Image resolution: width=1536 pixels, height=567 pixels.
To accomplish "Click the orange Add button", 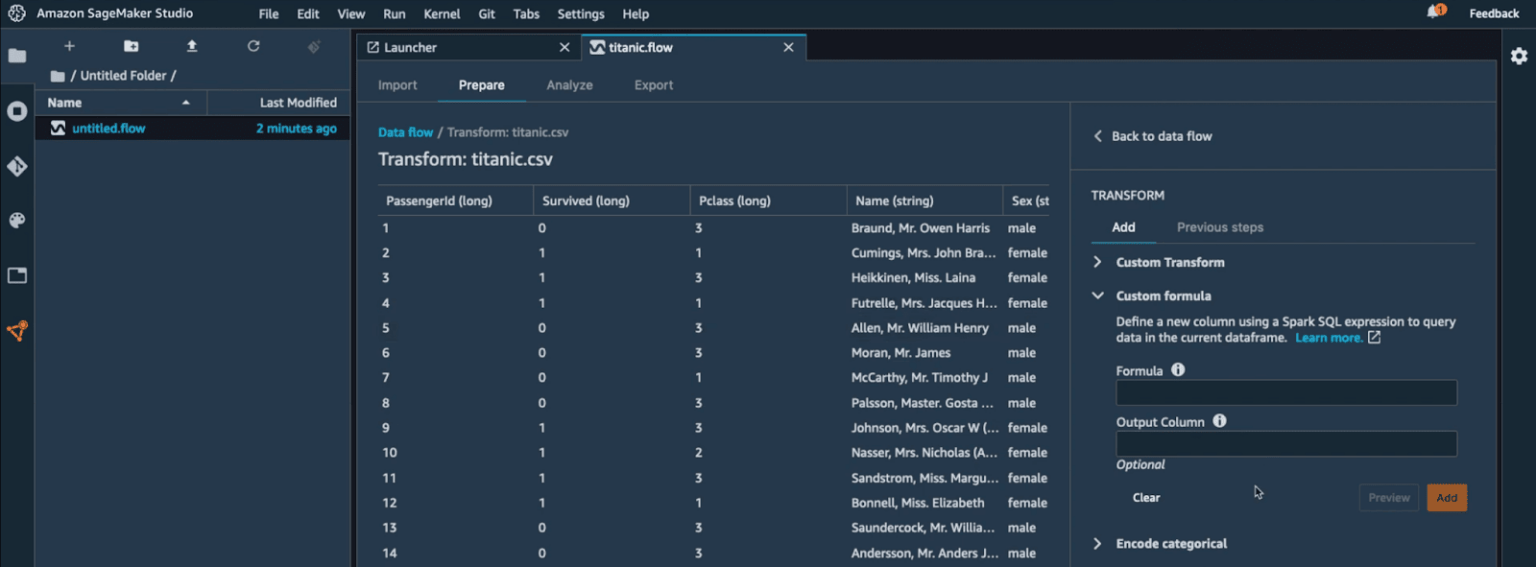I will coord(1447,498).
